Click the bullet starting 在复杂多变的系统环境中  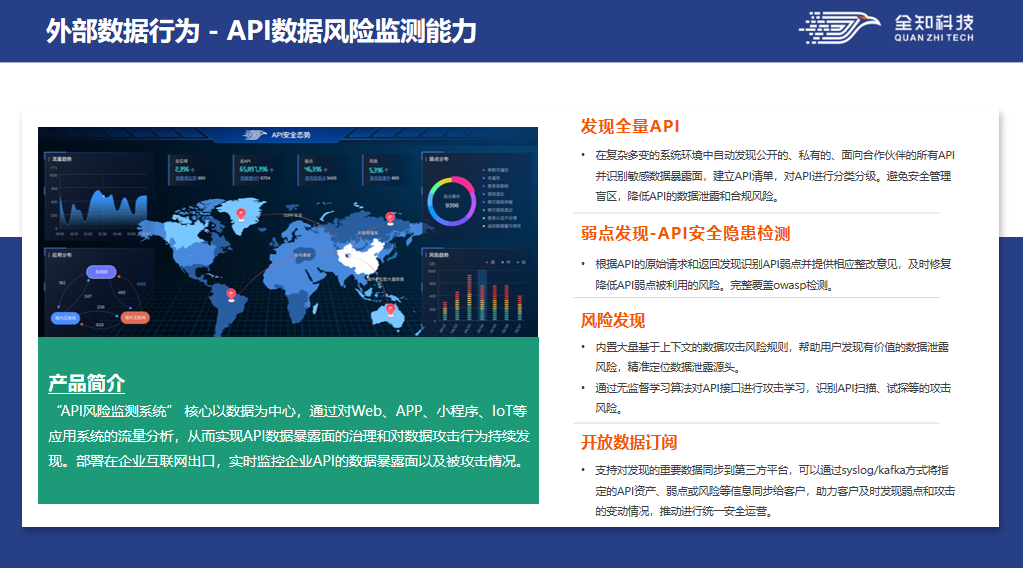pos(774,175)
